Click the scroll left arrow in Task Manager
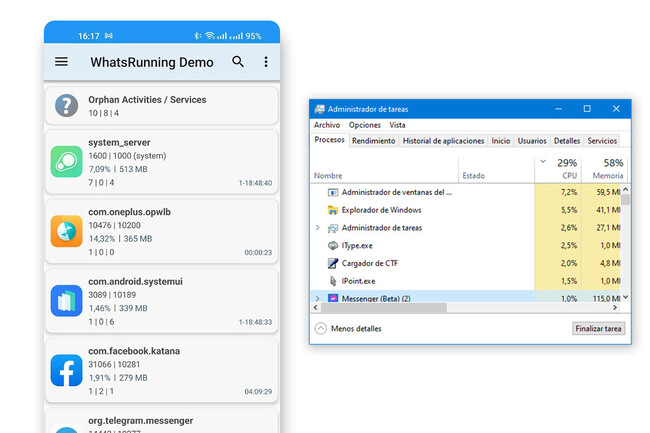Image resolution: width=650 pixels, height=433 pixels. (316, 307)
